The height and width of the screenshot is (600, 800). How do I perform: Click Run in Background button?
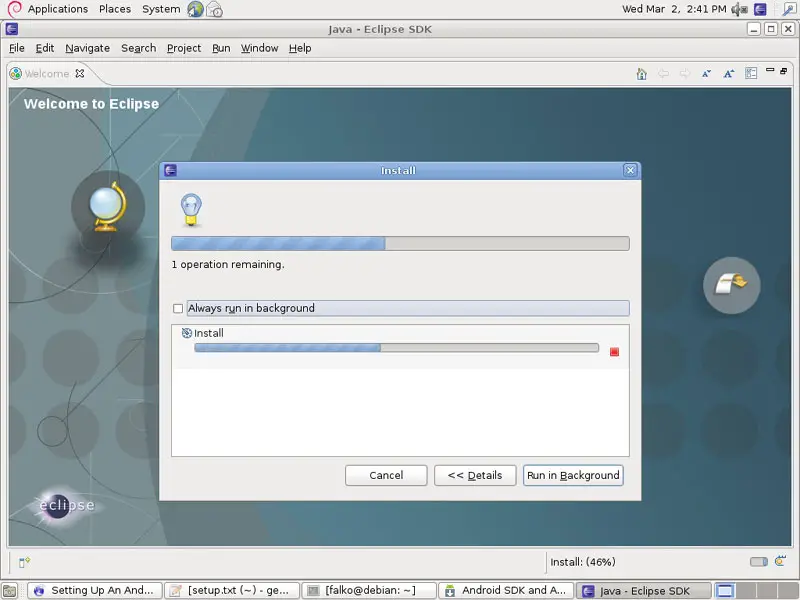573,476
